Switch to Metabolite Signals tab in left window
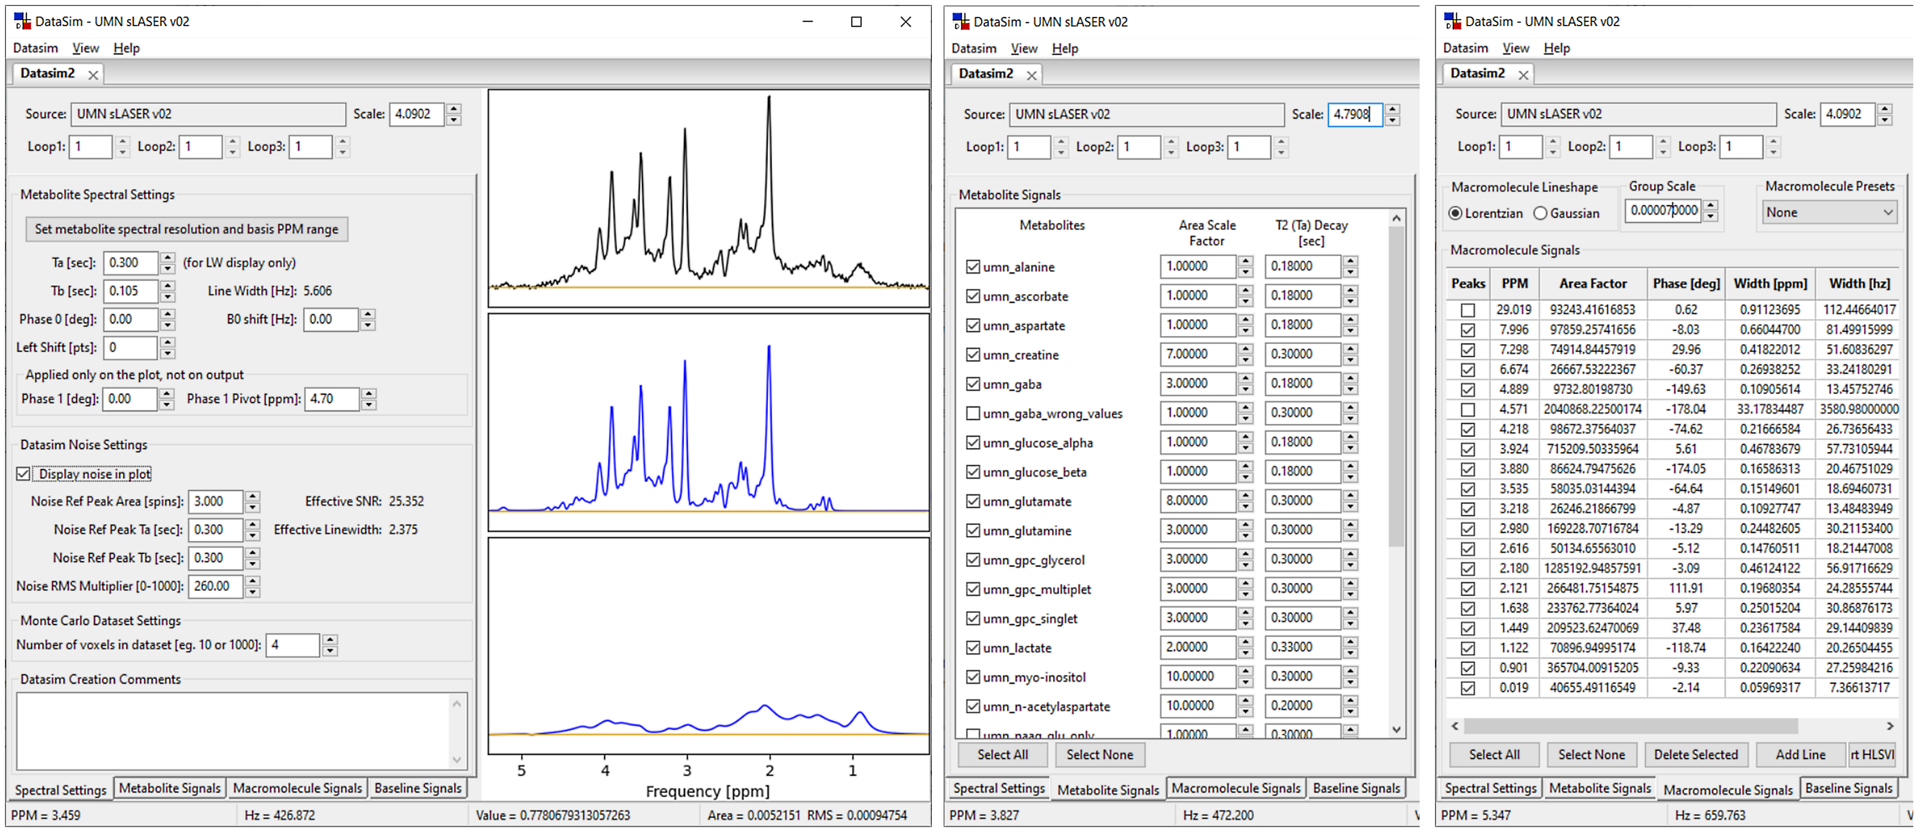Image resolution: width=1920 pixels, height=834 pixels. tap(170, 788)
